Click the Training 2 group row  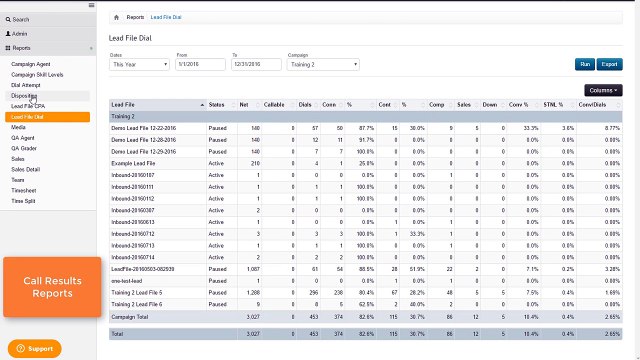pos(366,116)
